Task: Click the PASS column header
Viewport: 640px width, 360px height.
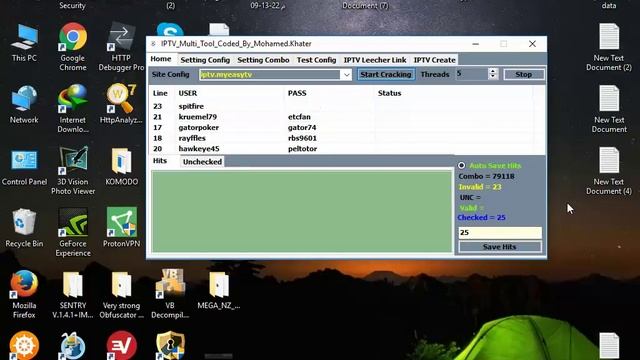Action: tap(297, 93)
